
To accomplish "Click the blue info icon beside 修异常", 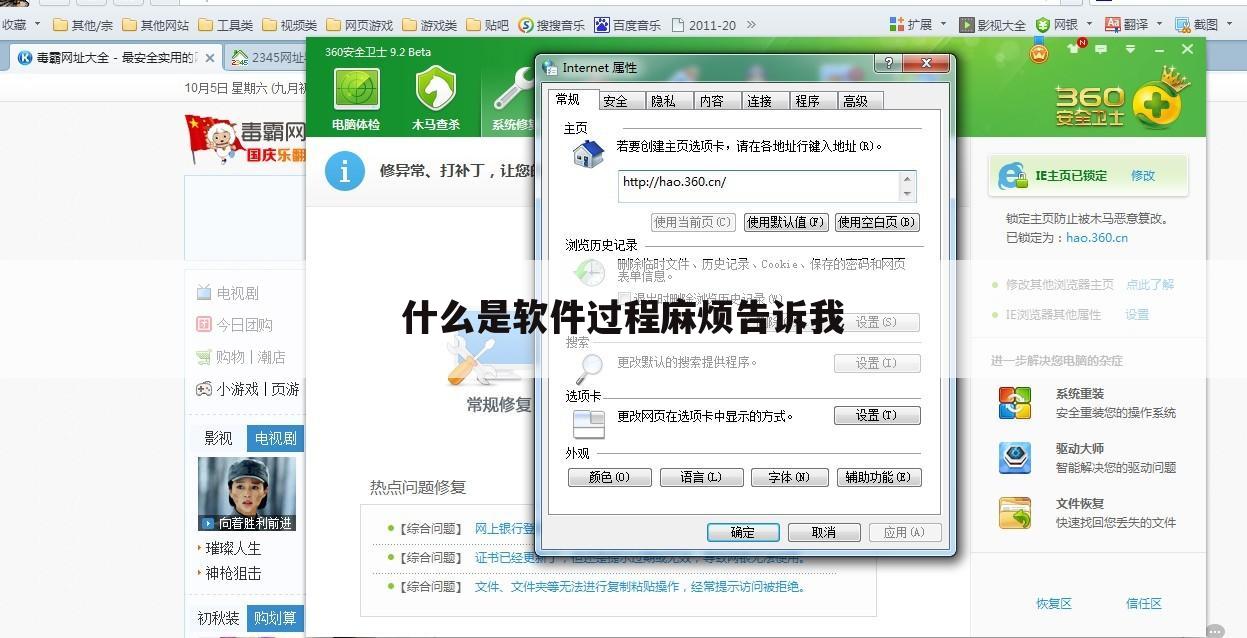I will click(x=344, y=171).
